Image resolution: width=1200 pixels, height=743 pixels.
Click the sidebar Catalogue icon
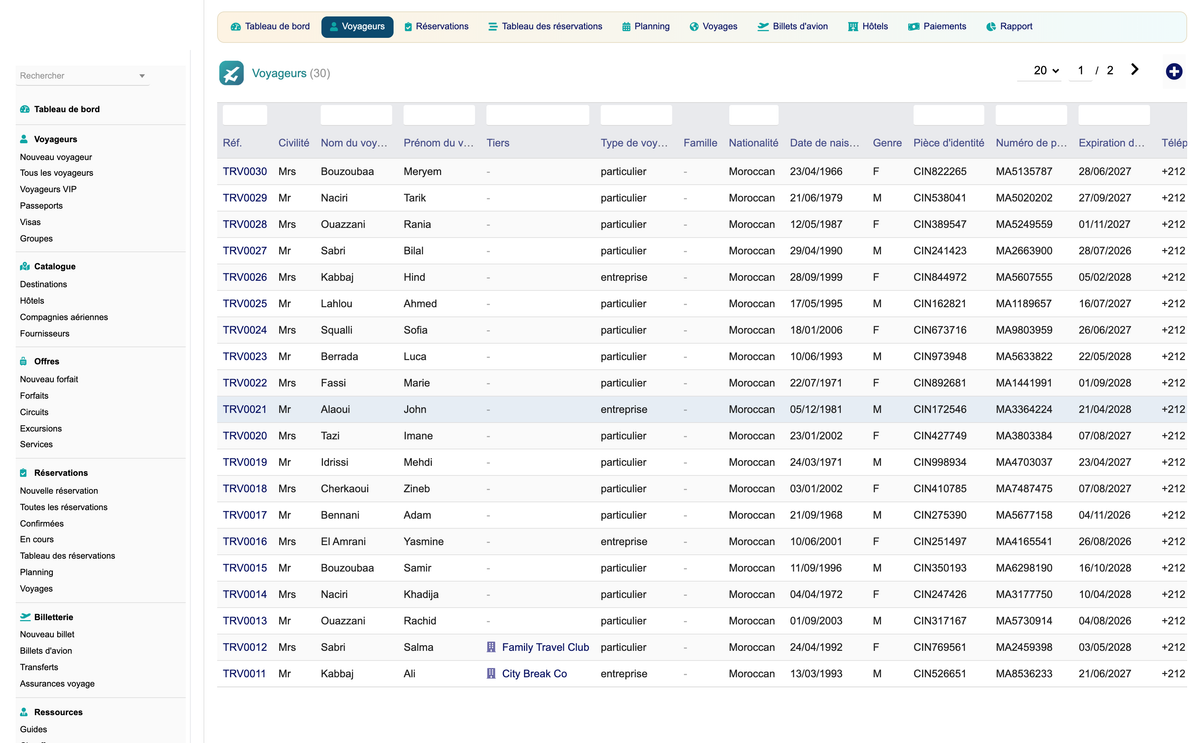coord(25,267)
